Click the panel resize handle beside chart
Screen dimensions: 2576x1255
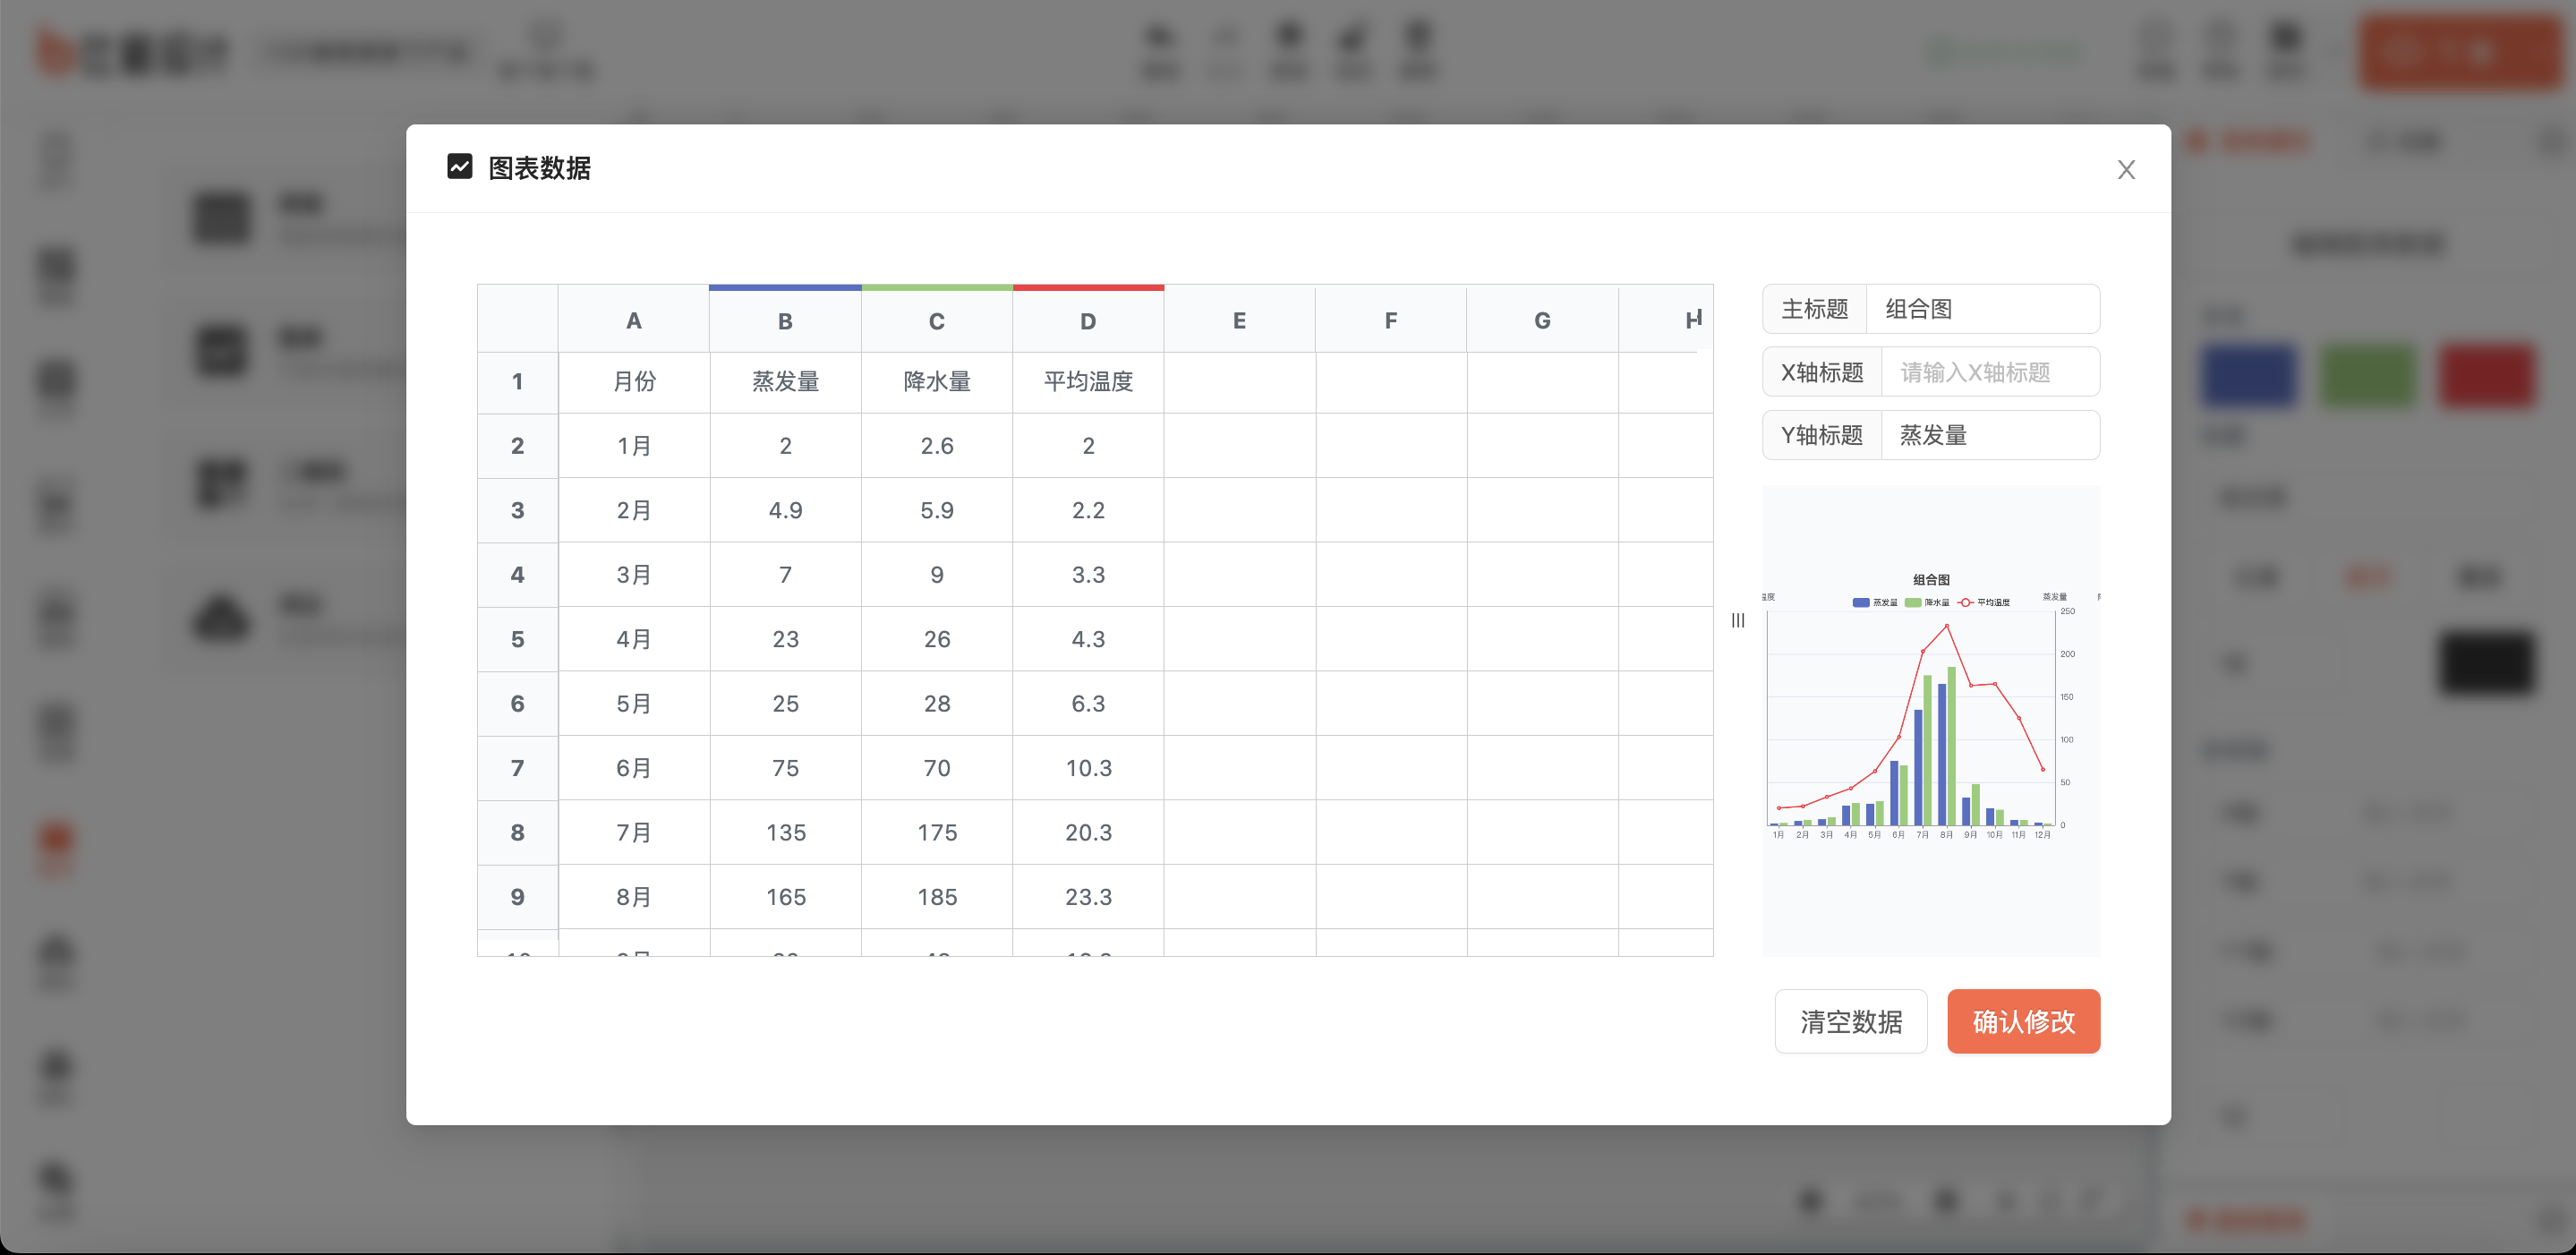click(x=1738, y=620)
